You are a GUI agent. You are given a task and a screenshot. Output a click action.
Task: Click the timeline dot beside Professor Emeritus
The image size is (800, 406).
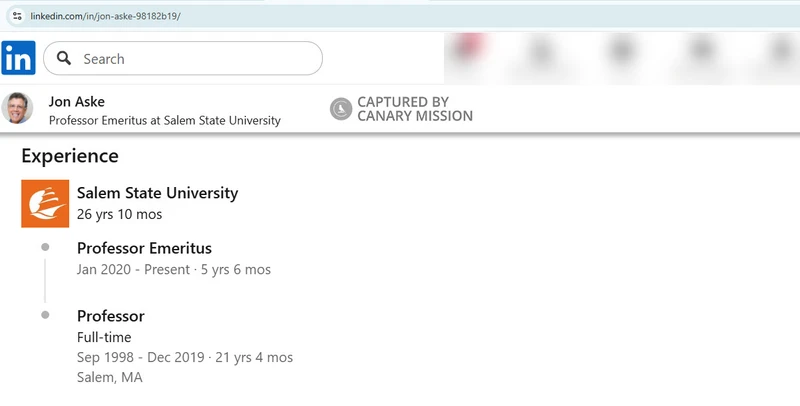[x=45, y=247]
